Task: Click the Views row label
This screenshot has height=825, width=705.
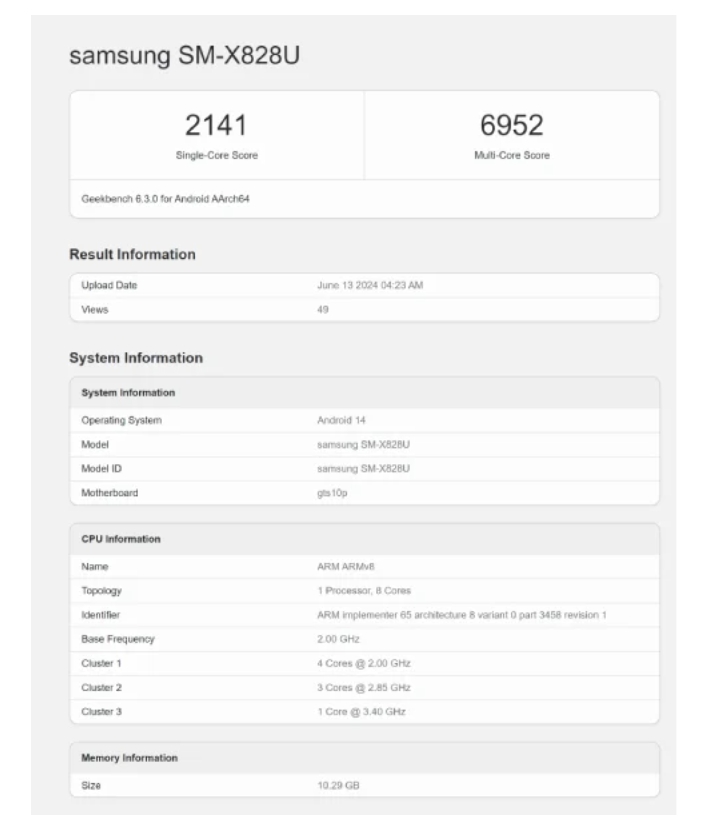Action: click(95, 309)
